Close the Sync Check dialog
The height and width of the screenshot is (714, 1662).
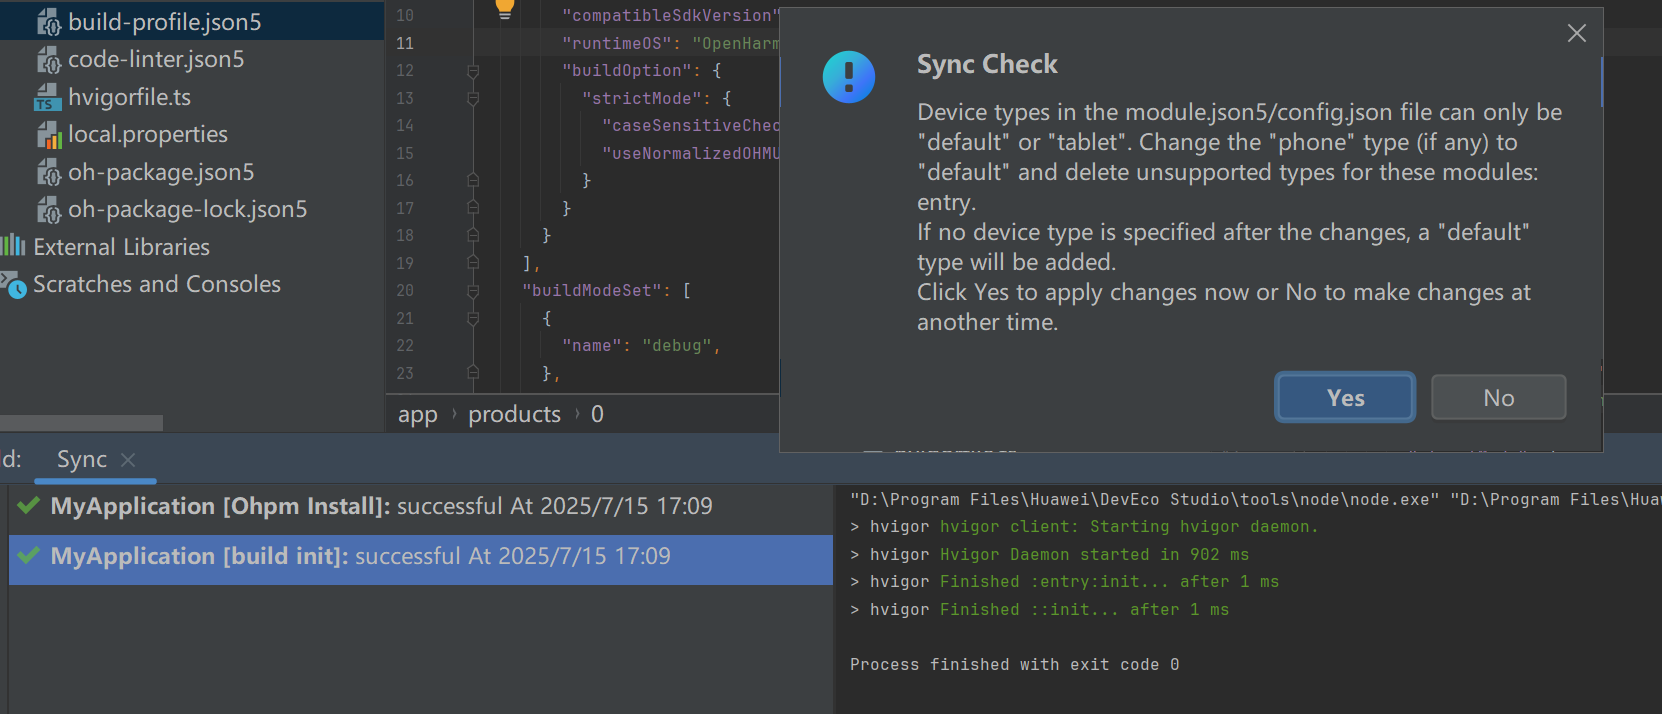1577,33
